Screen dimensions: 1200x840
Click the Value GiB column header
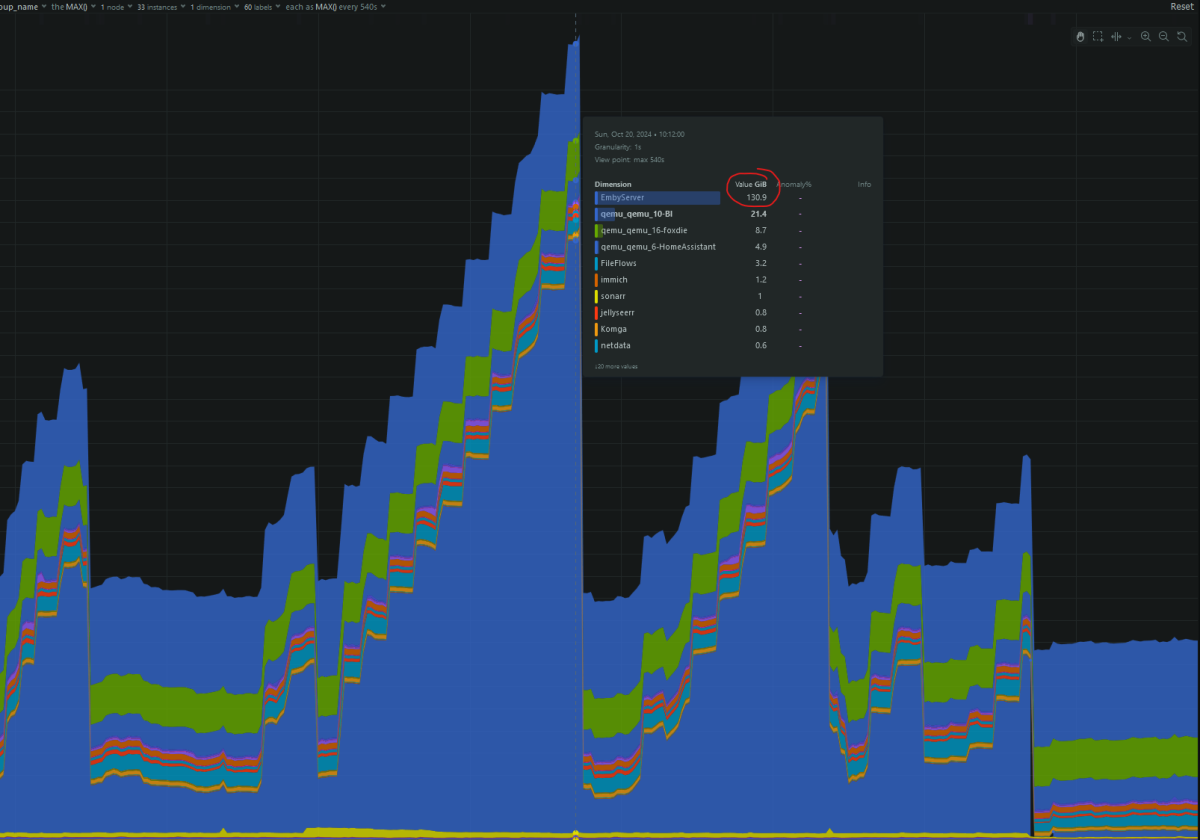click(750, 184)
